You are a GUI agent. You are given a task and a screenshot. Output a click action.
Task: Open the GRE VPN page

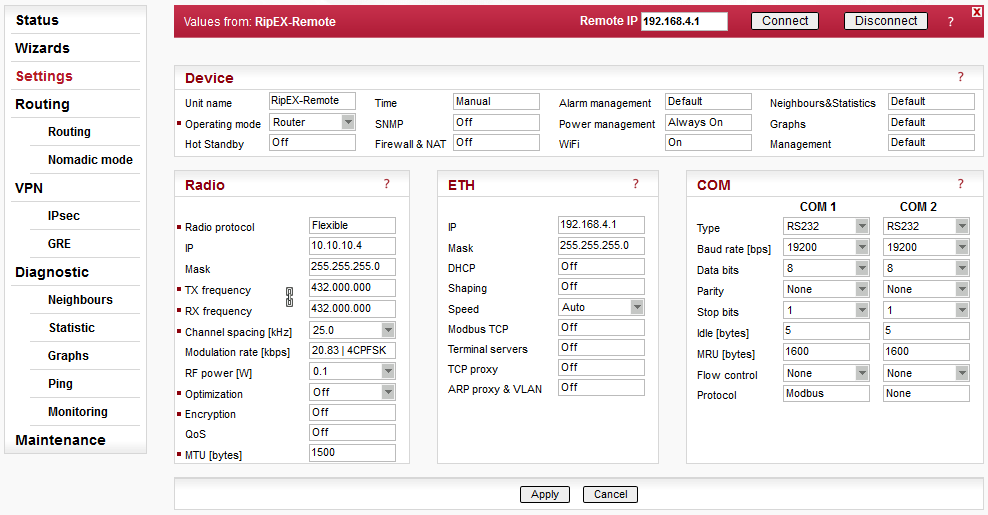pos(59,244)
